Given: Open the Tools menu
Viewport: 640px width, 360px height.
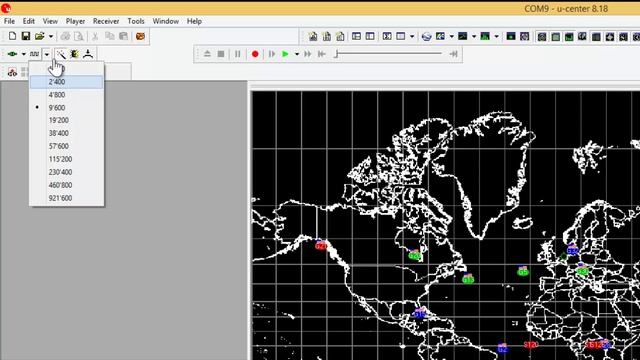Looking at the screenshot, I should click(x=136, y=21).
